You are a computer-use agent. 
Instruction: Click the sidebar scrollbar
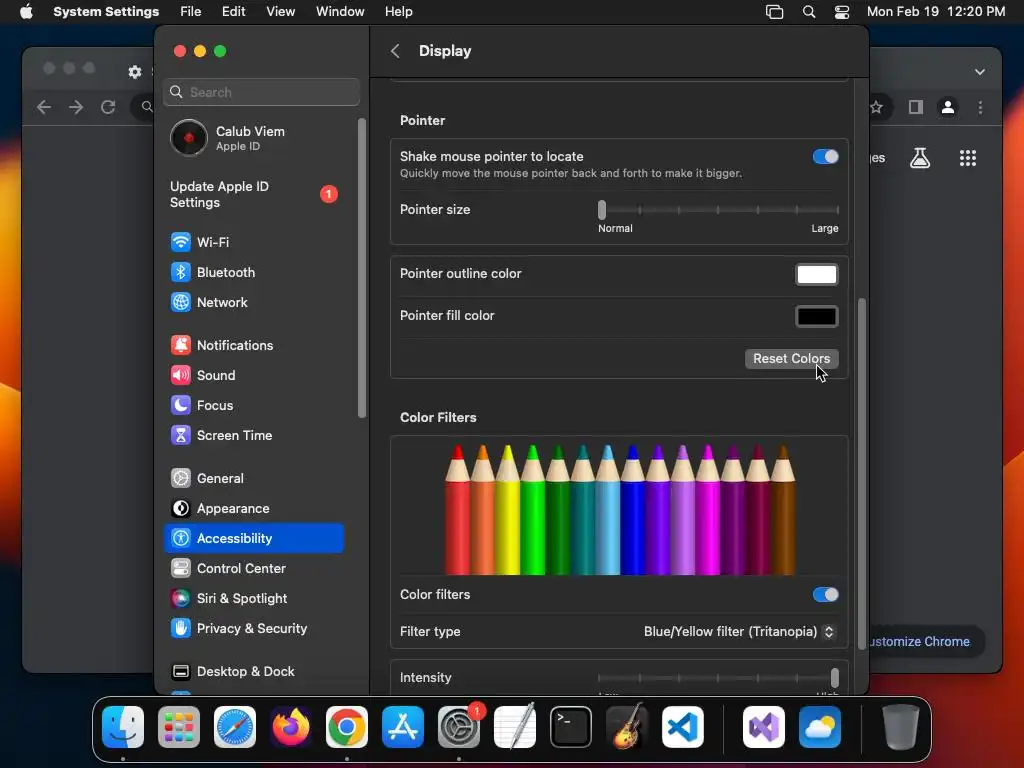click(x=362, y=268)
